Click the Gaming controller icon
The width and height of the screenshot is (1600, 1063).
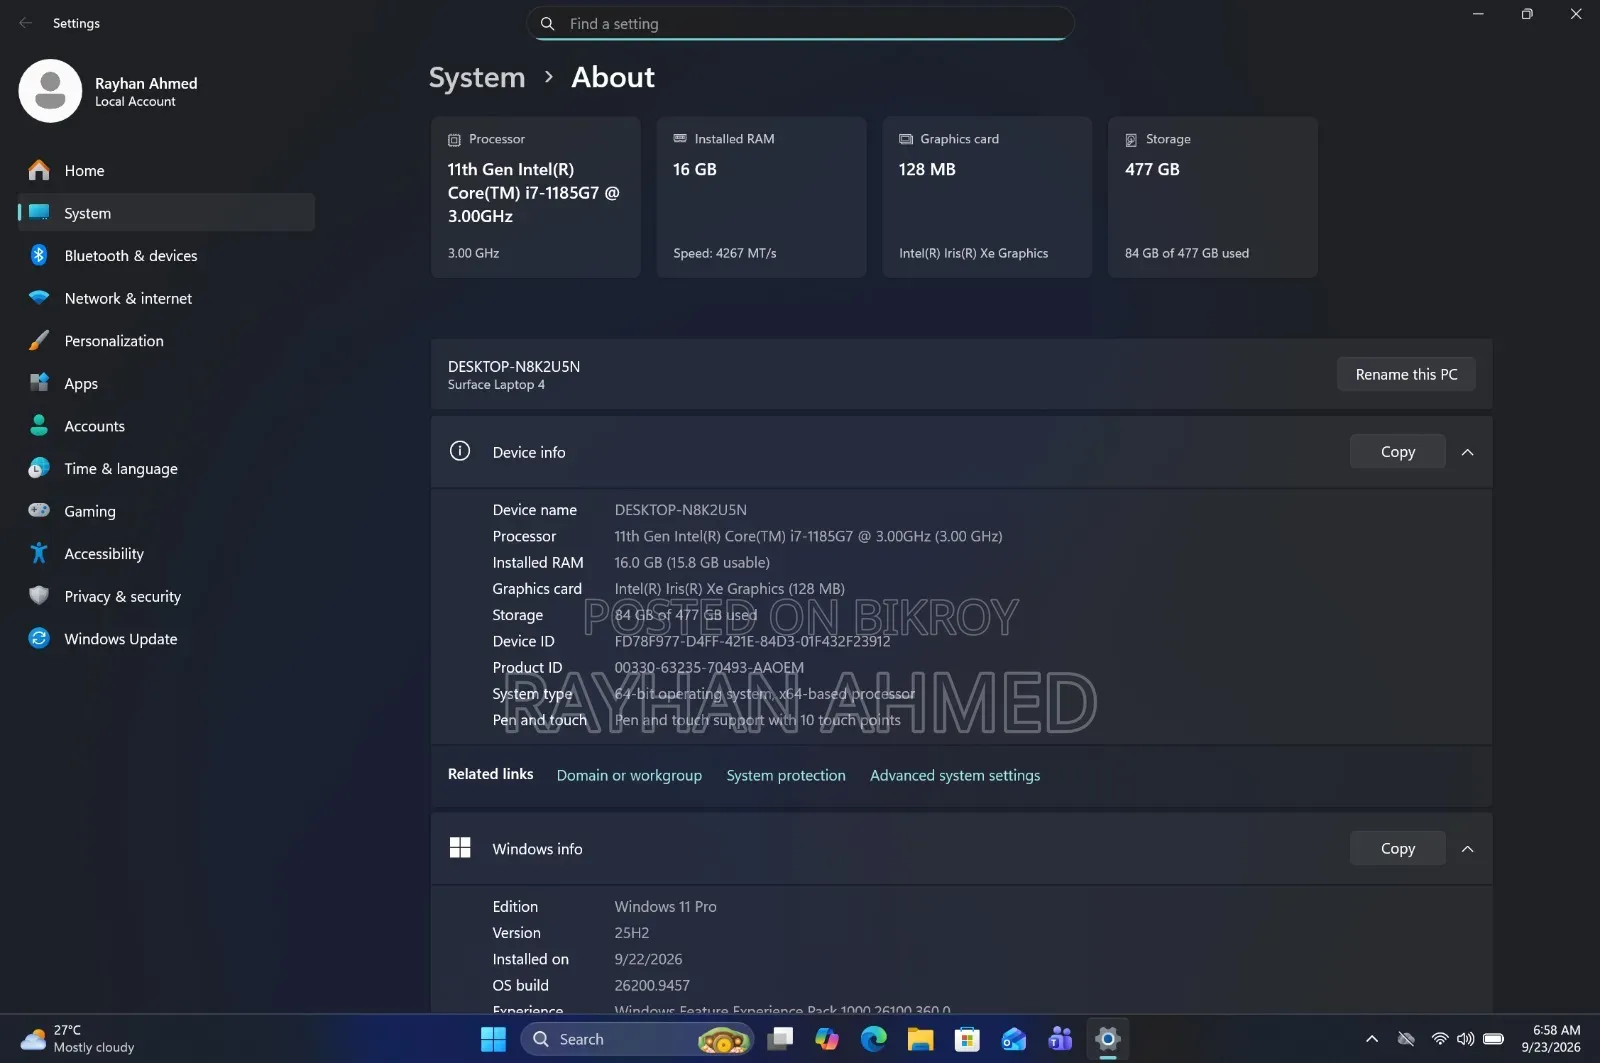click(39, 511)
